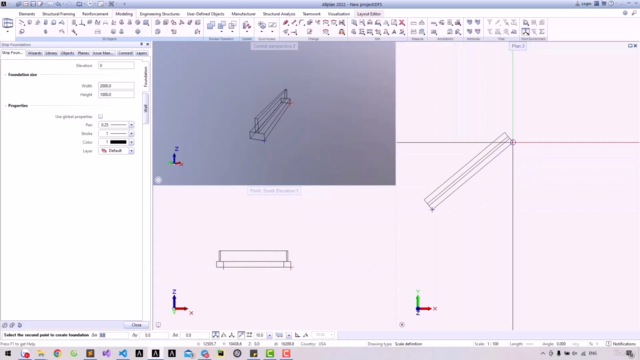Image resolution: width=640 pixels, height=360 pixels.
Task: Click the large window layout icon
Action: (7, 23)
